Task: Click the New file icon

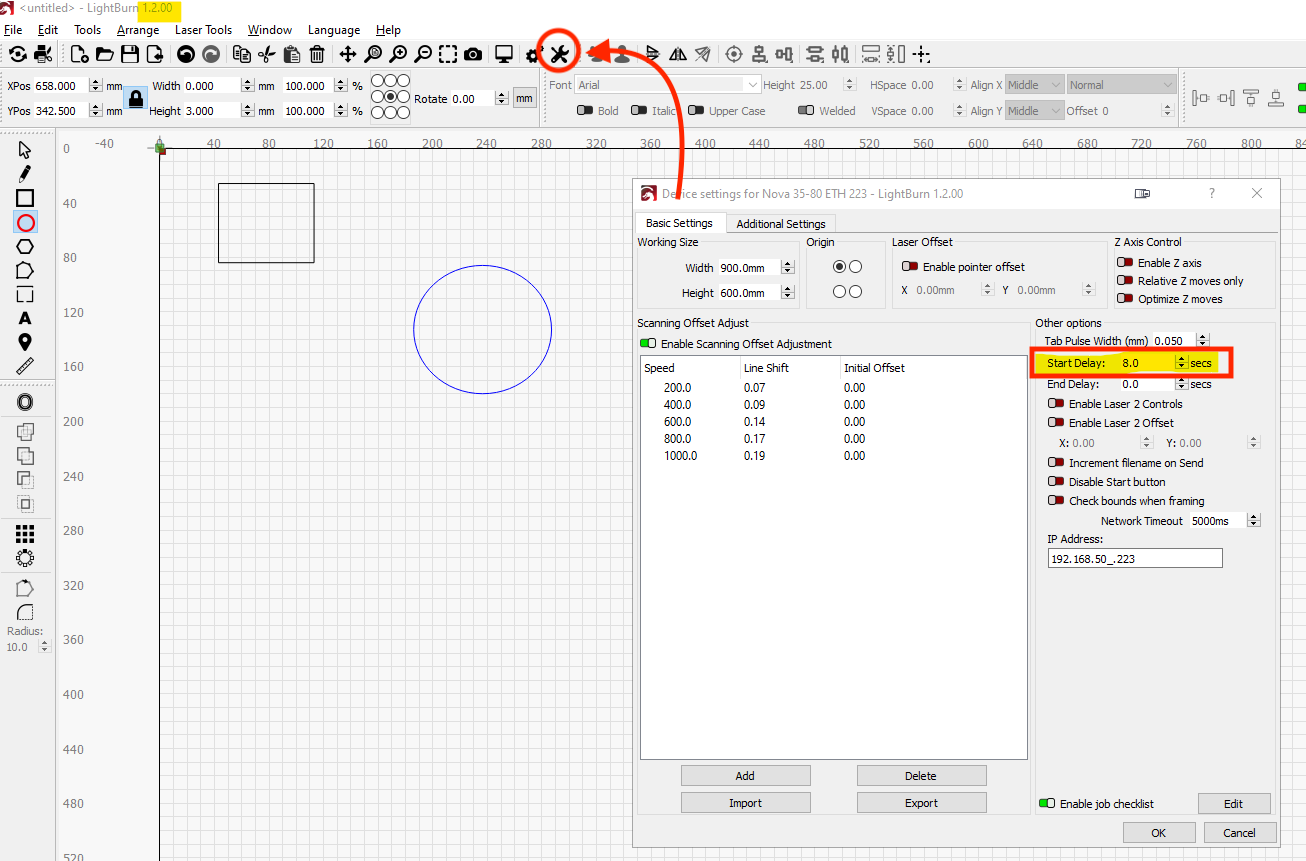Action: click(x=79, y=54)
